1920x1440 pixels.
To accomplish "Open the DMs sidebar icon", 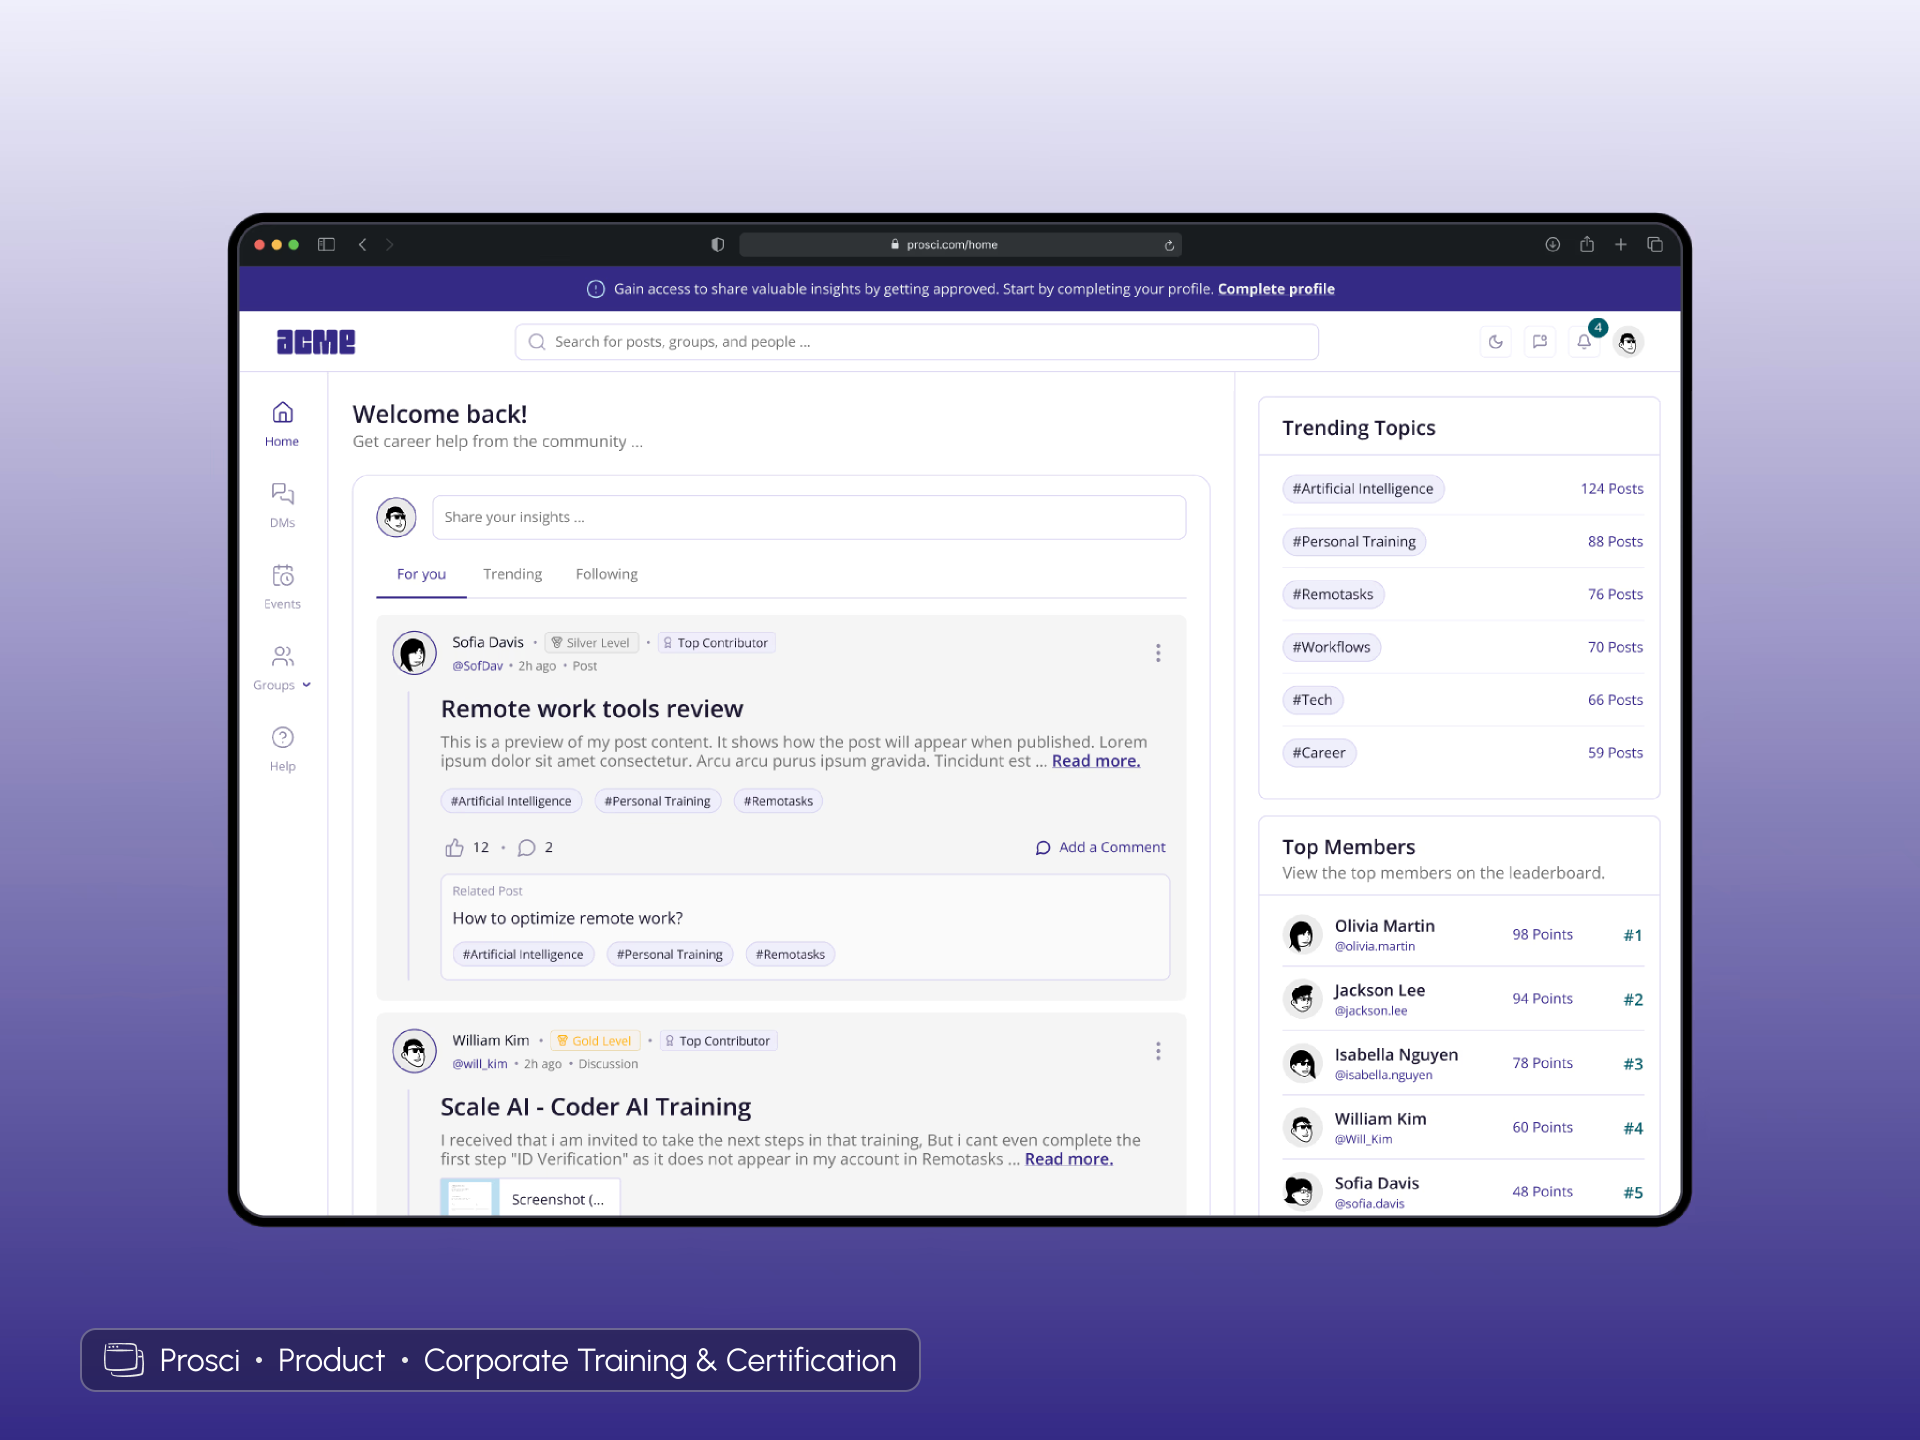I will click(282, 494).
